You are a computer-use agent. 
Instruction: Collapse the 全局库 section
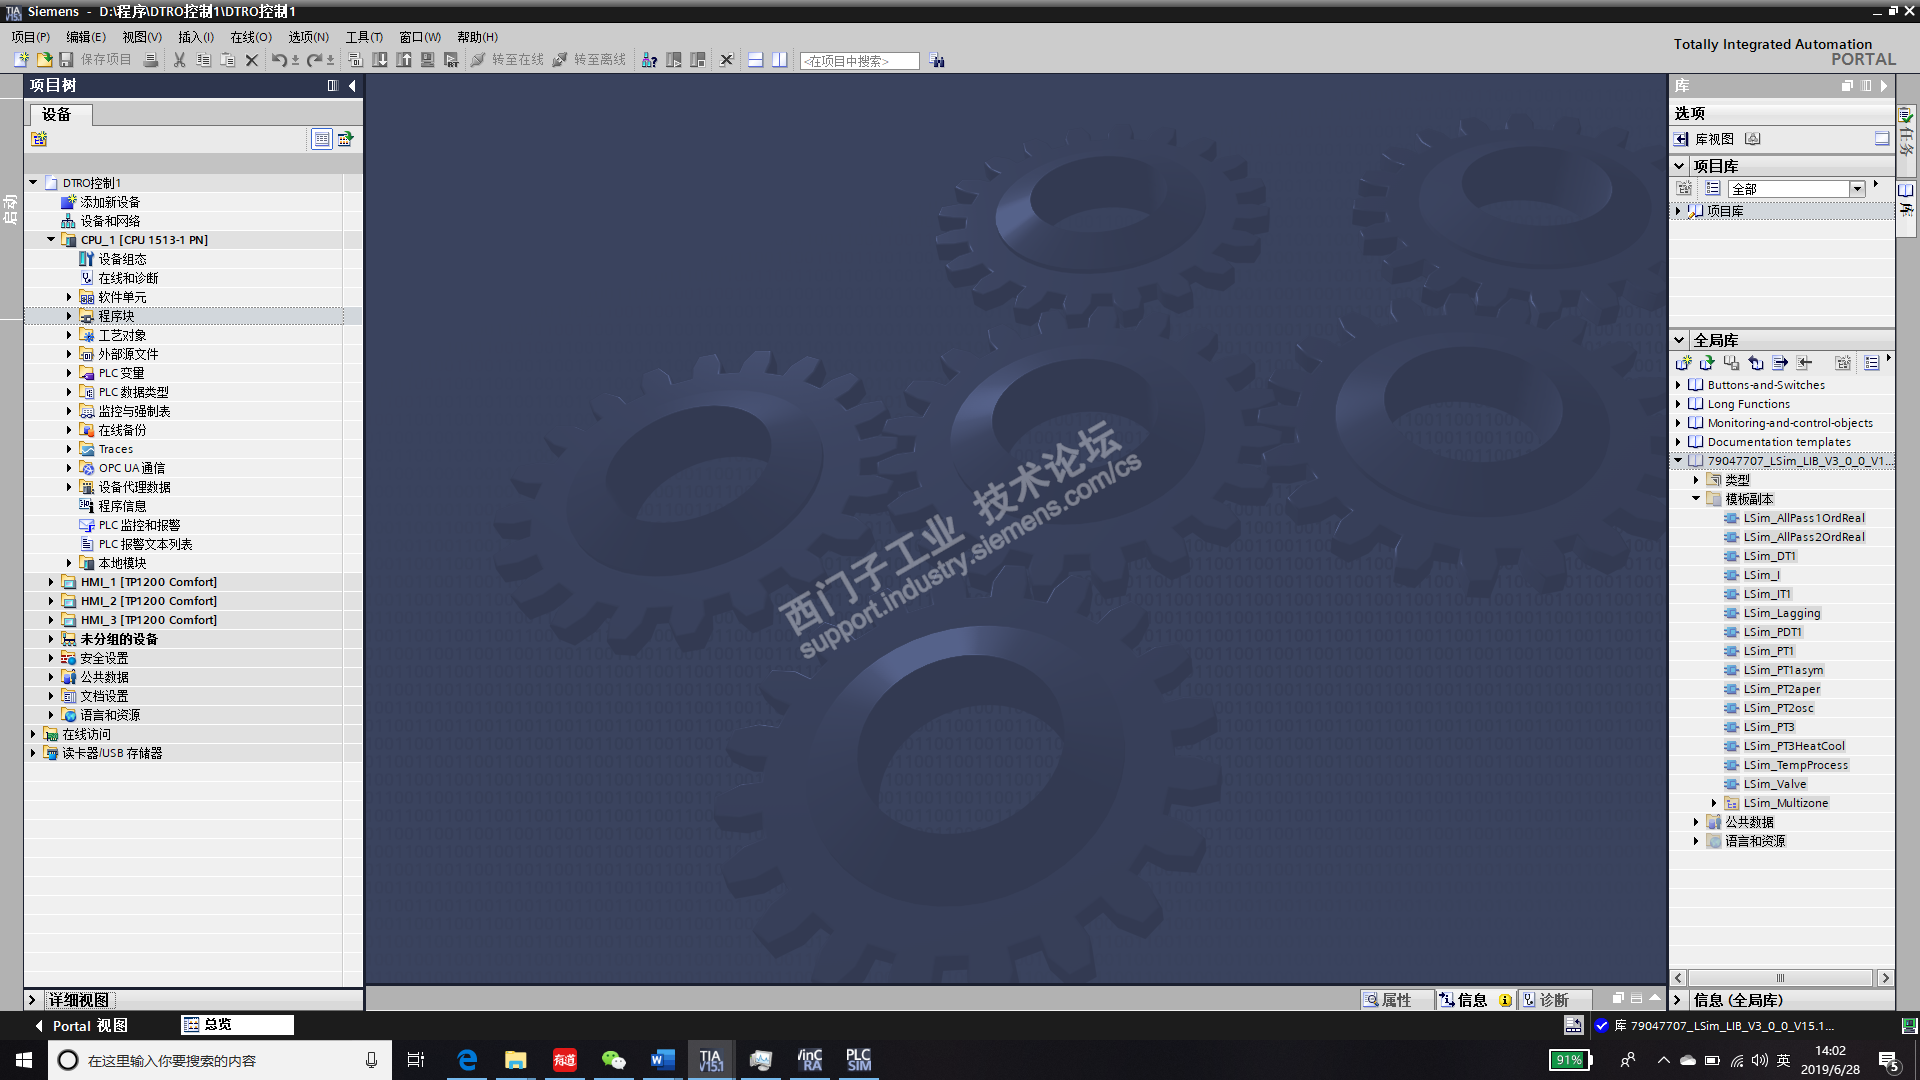pos(1680,340)
